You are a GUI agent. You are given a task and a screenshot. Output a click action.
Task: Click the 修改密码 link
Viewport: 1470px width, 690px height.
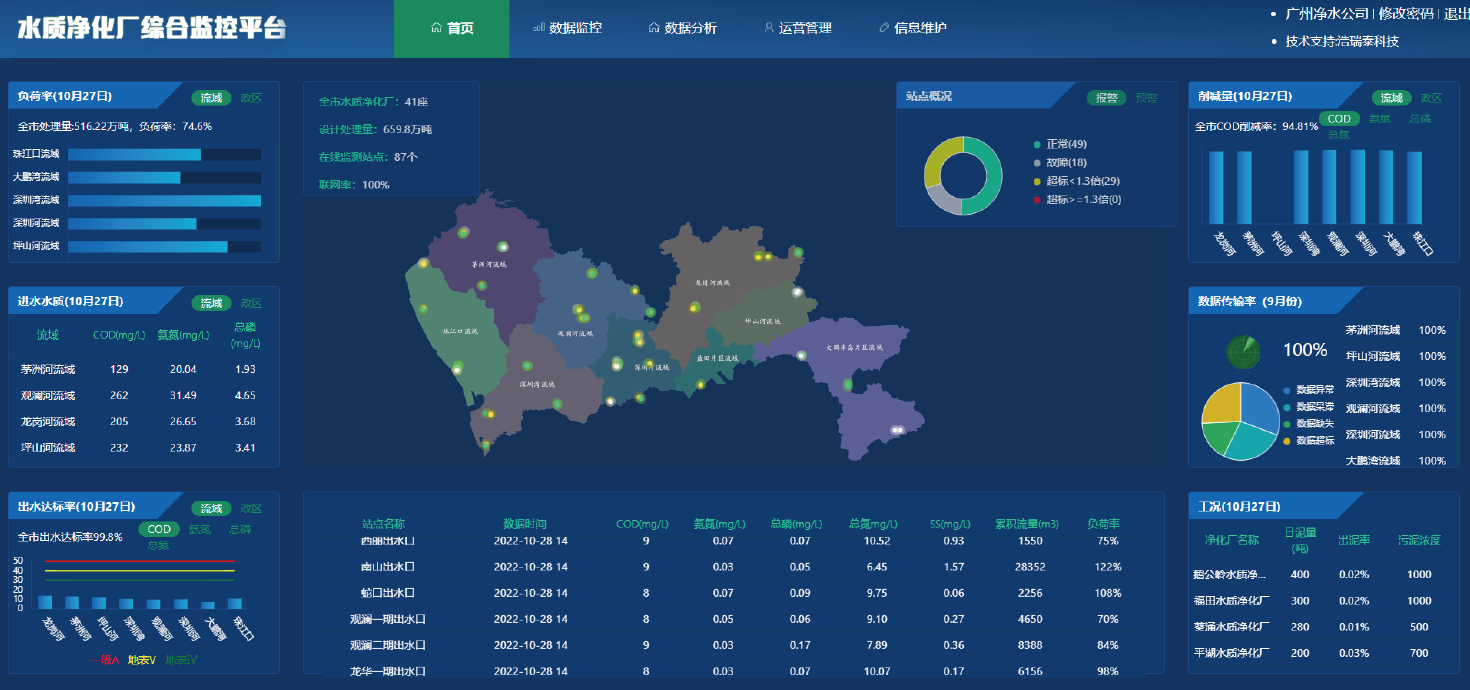pos(1405,14)
